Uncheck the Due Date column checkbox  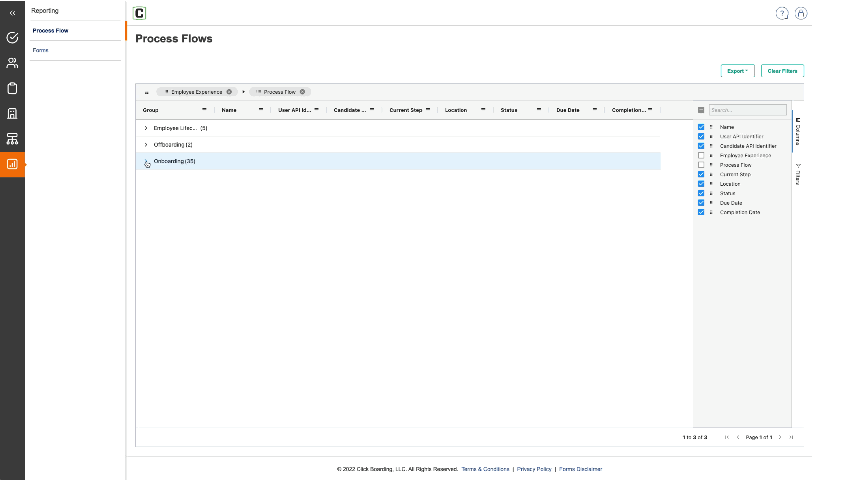point(701,203)
